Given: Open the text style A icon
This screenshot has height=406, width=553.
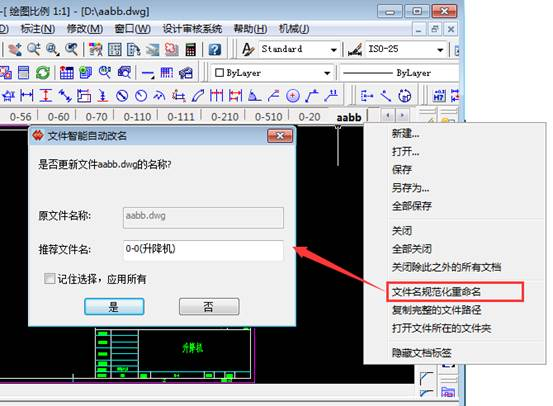Looking at the screenshot, I should 248,49.
